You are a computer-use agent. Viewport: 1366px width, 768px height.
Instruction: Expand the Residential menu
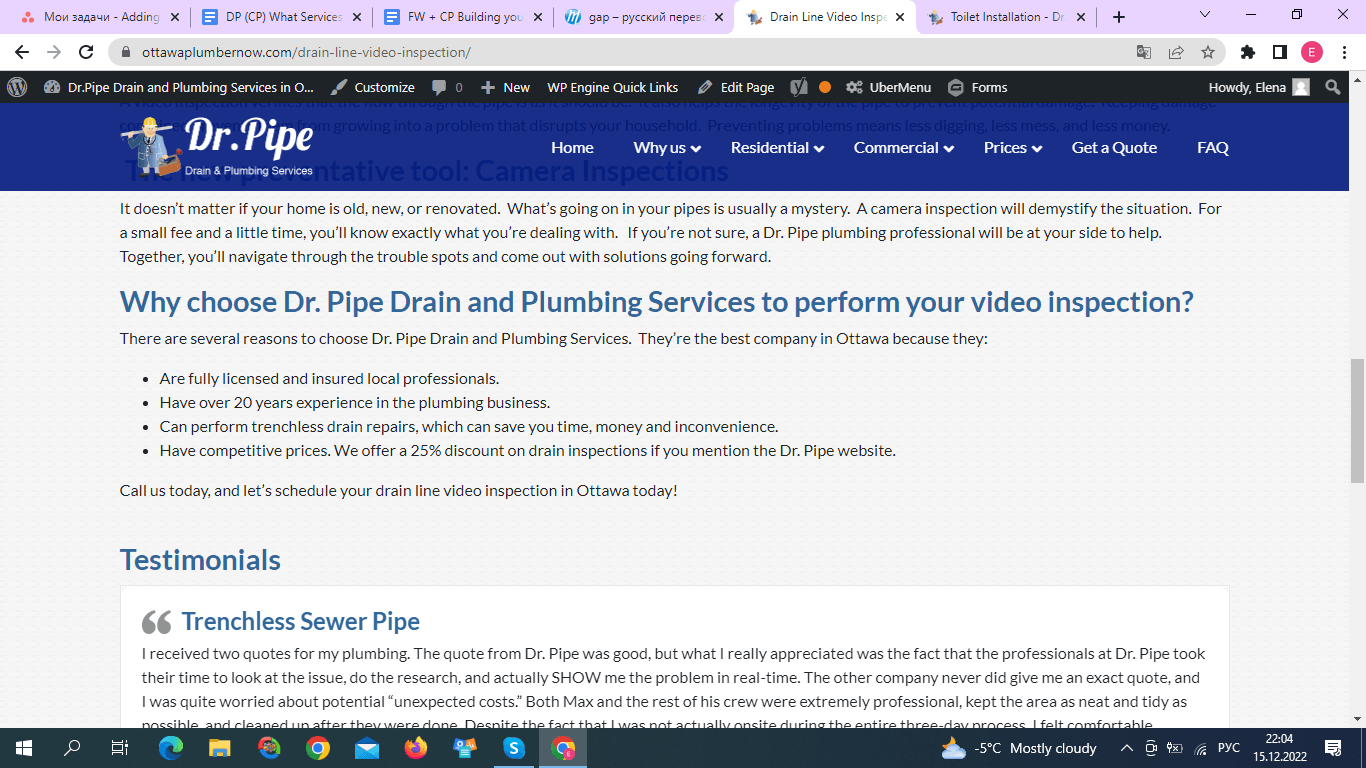coord(777,147)
